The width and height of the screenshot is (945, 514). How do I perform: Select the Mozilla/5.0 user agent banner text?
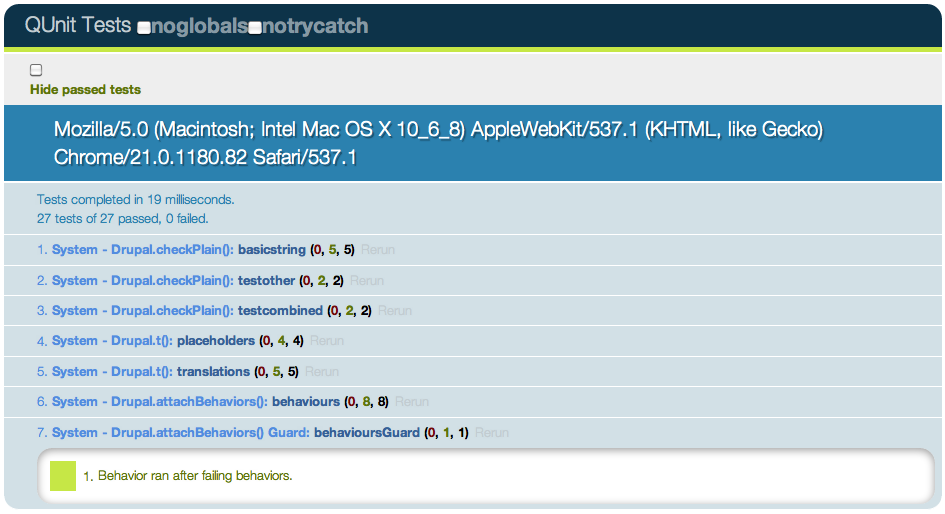(x=438, y=143)
